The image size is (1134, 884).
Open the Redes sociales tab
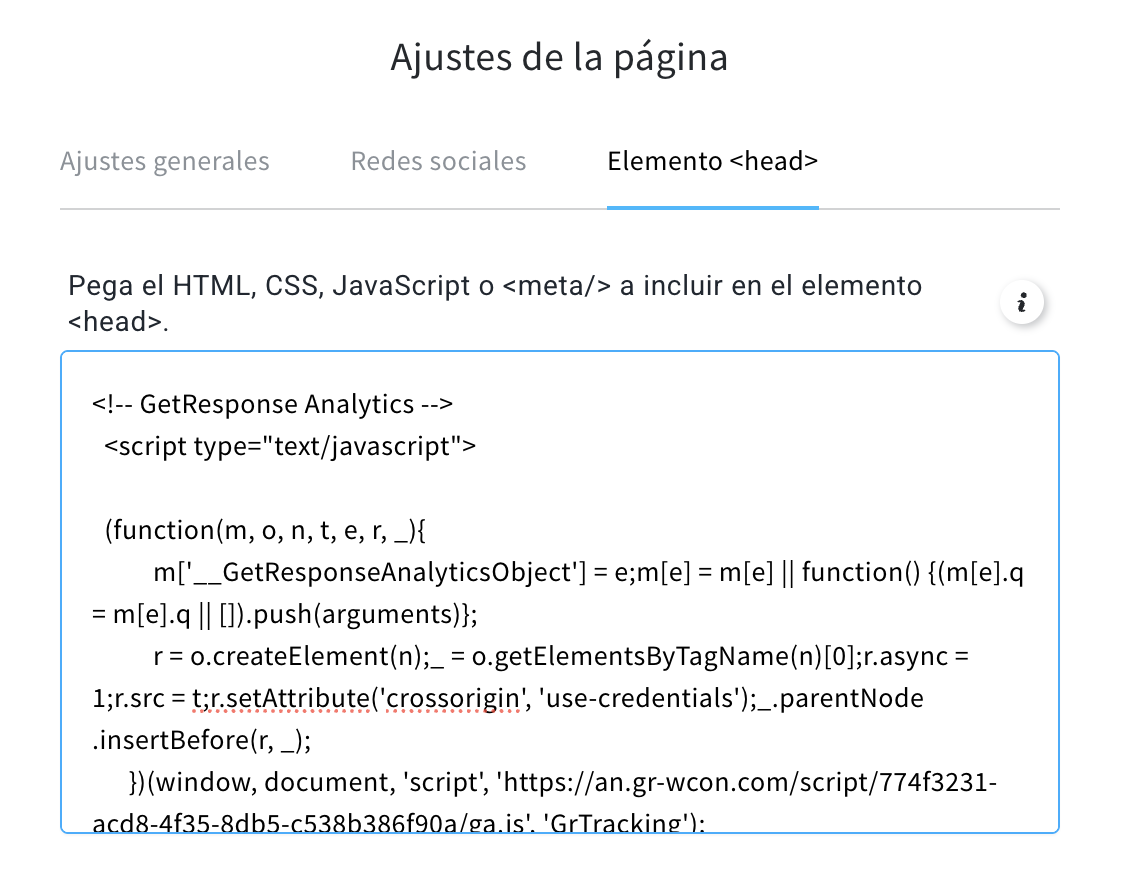coord(438,161)
